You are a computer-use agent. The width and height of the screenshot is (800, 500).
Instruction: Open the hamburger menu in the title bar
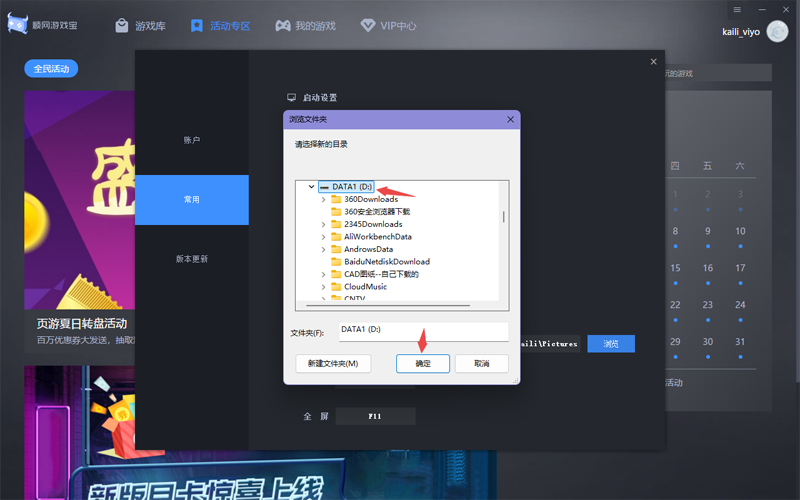click(737, 10)
